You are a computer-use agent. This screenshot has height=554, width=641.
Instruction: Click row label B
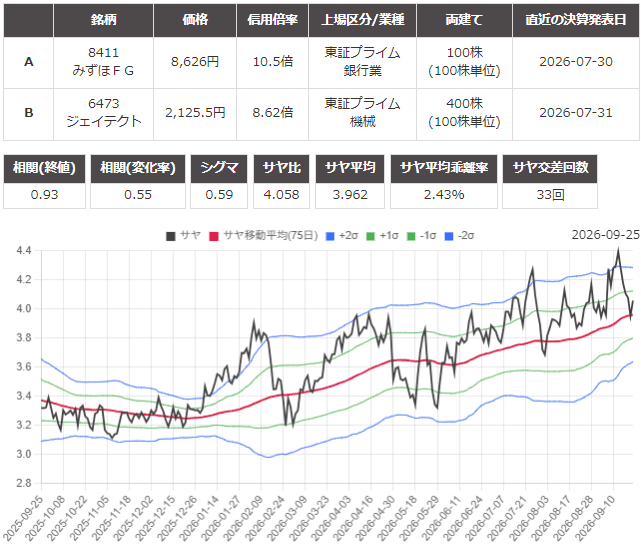click(x=29, y=113)
